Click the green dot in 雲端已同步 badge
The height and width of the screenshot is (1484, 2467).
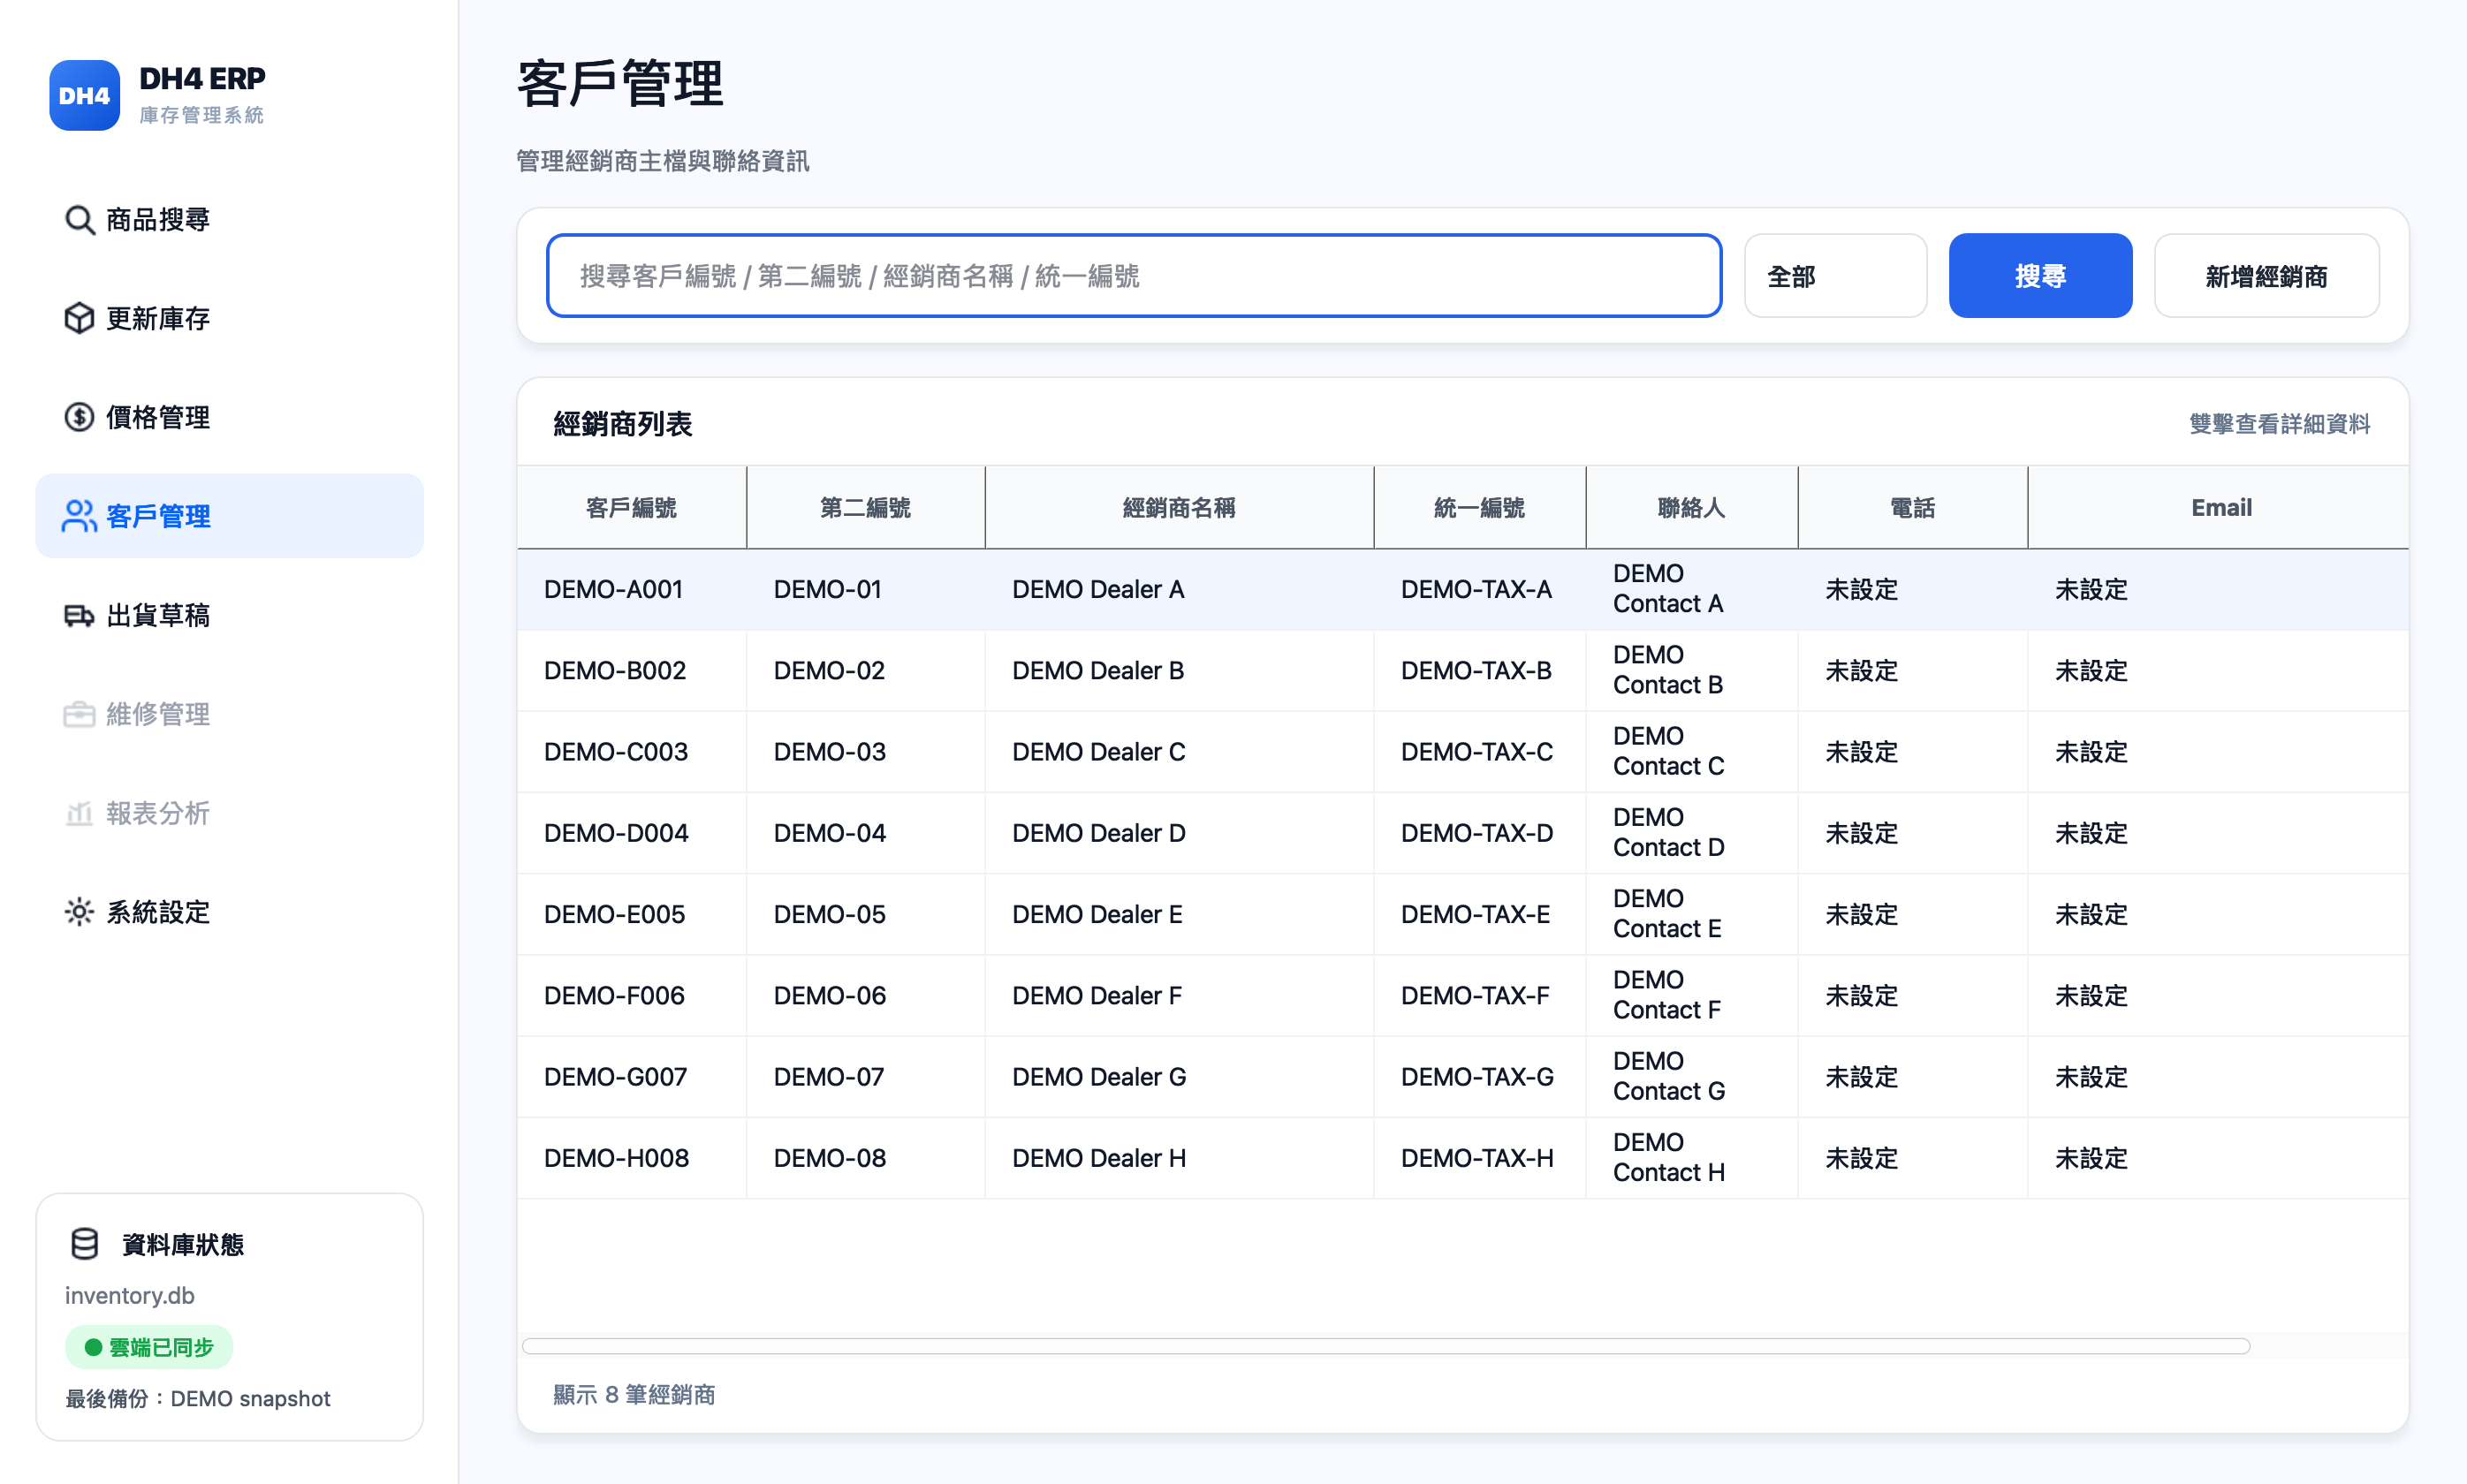click(x=93, y=1347)
